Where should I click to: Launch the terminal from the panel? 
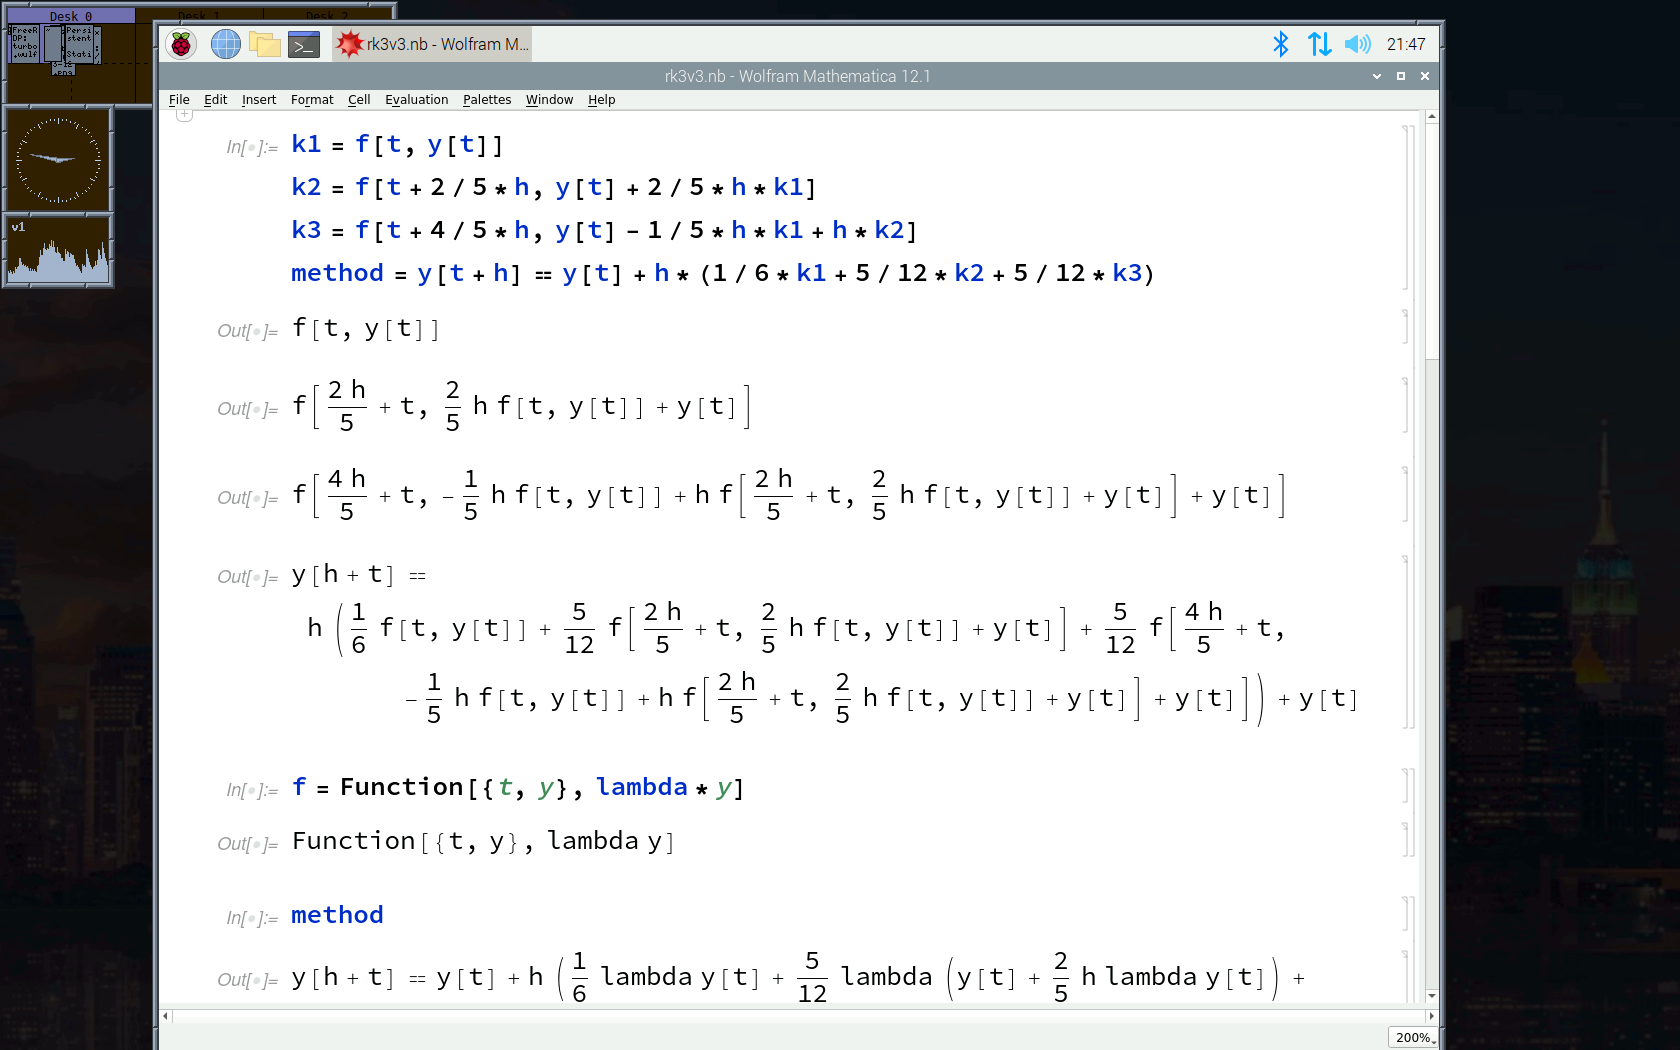303,44
